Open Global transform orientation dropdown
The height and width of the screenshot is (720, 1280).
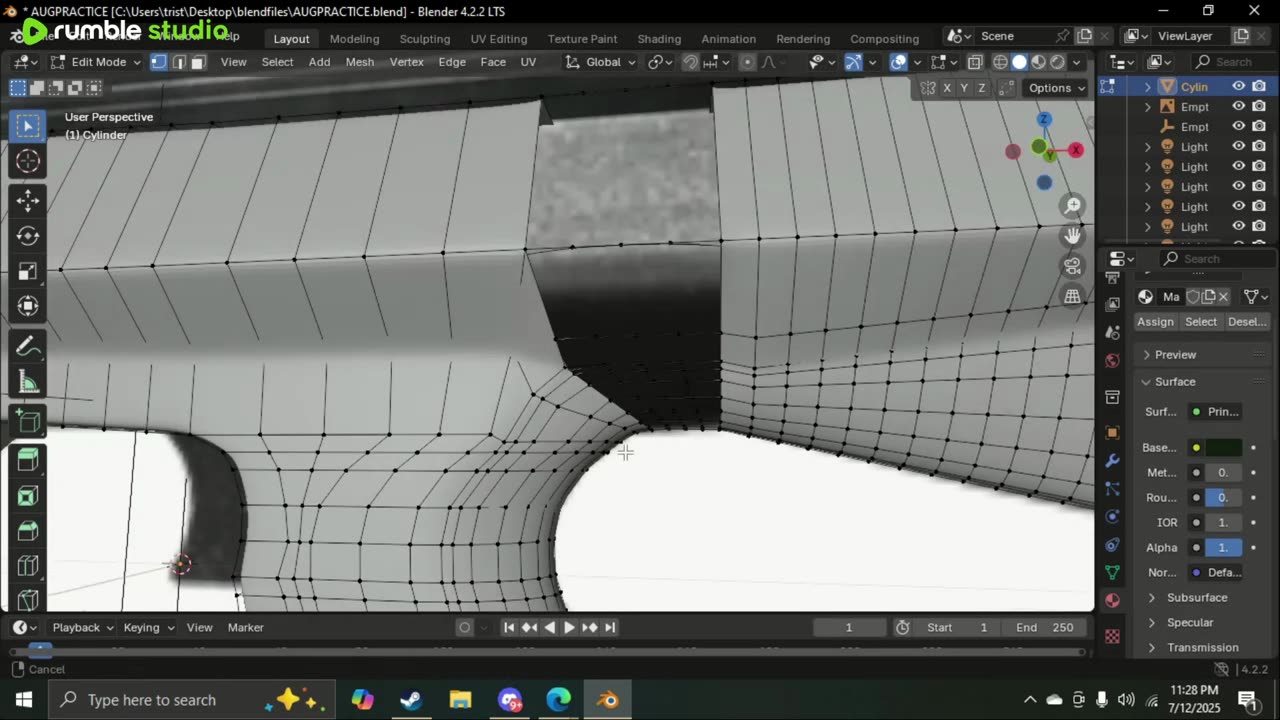[602, 62]
